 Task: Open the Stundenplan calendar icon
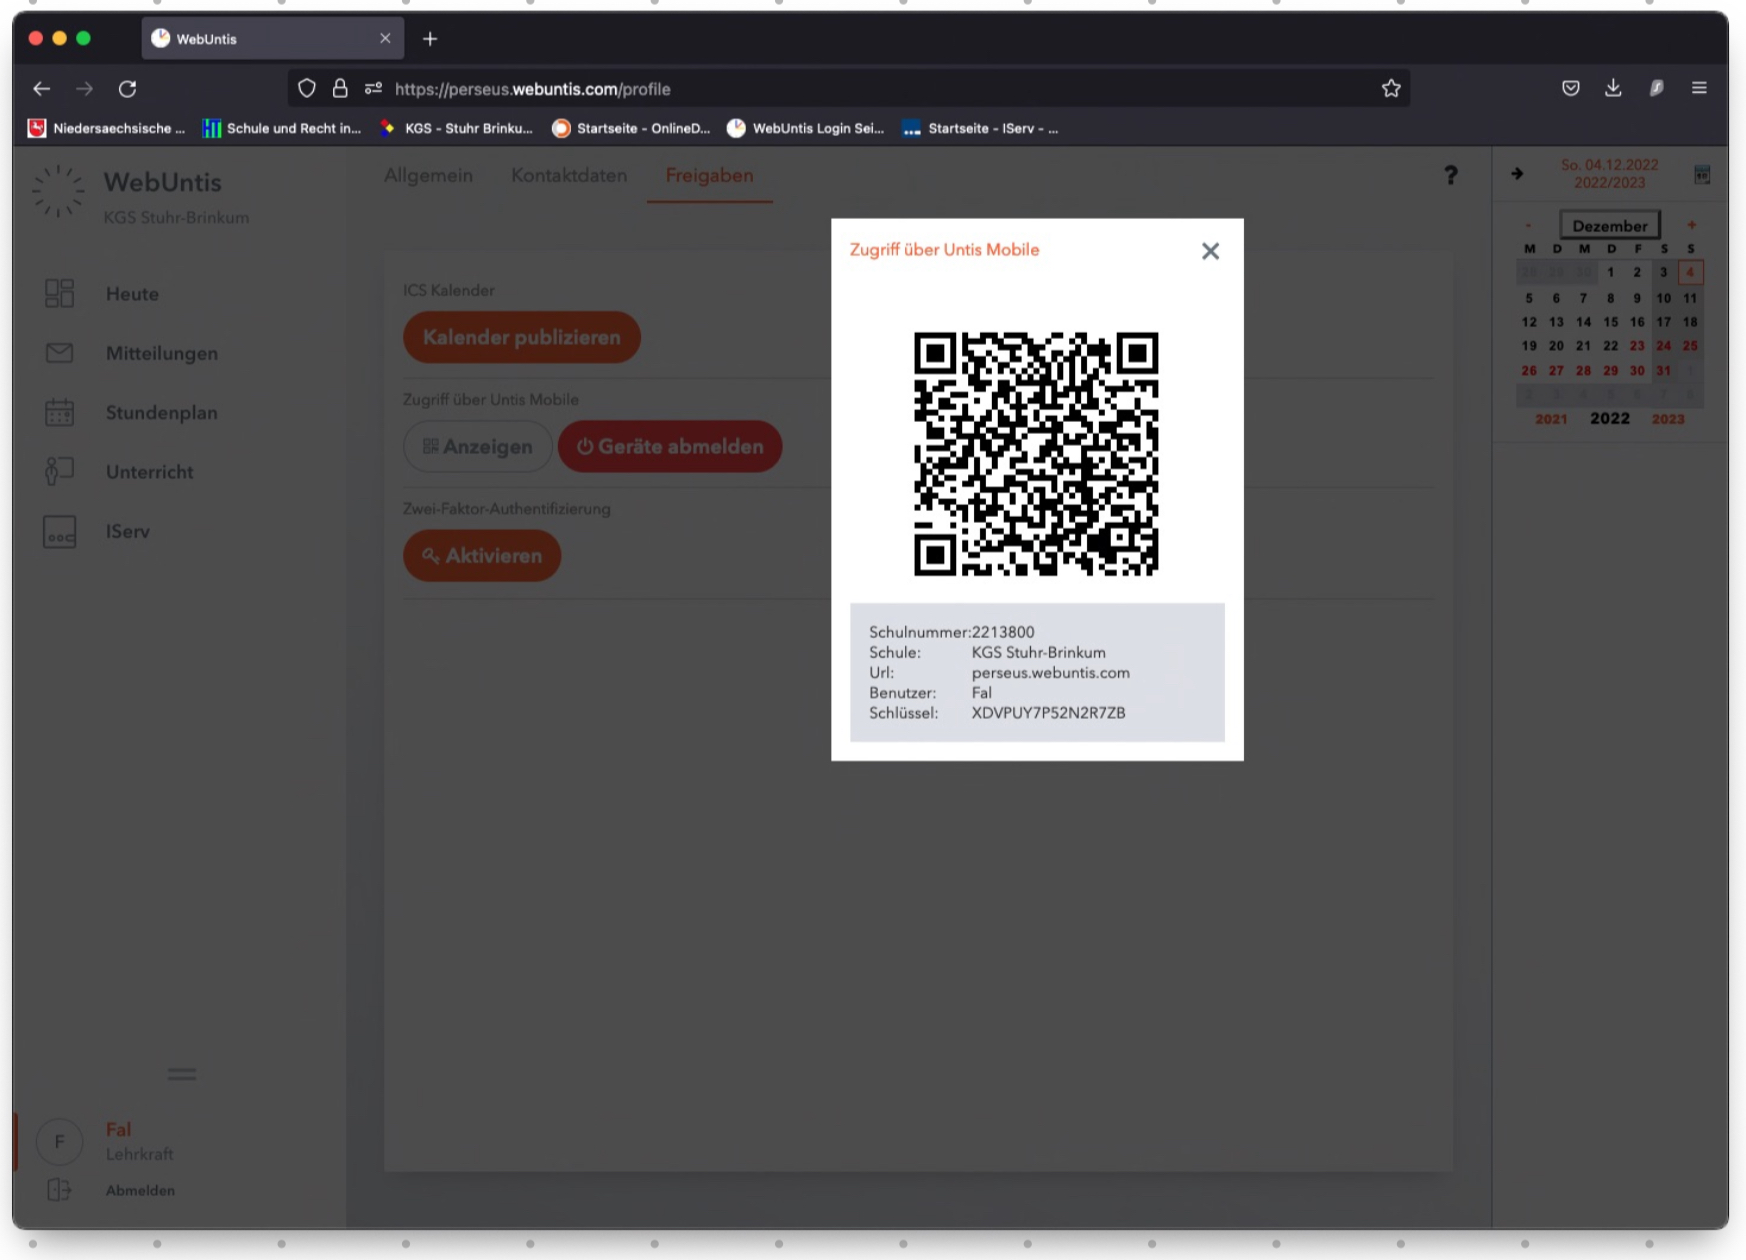coord(59,412)
